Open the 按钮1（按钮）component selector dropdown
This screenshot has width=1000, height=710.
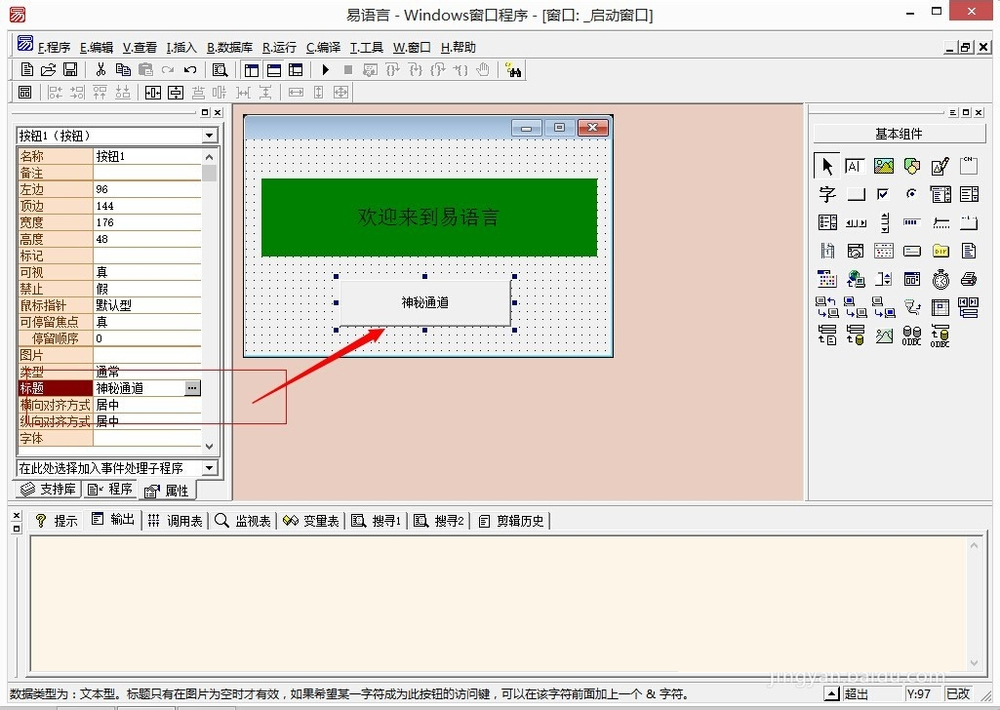(x=209, y=136)
